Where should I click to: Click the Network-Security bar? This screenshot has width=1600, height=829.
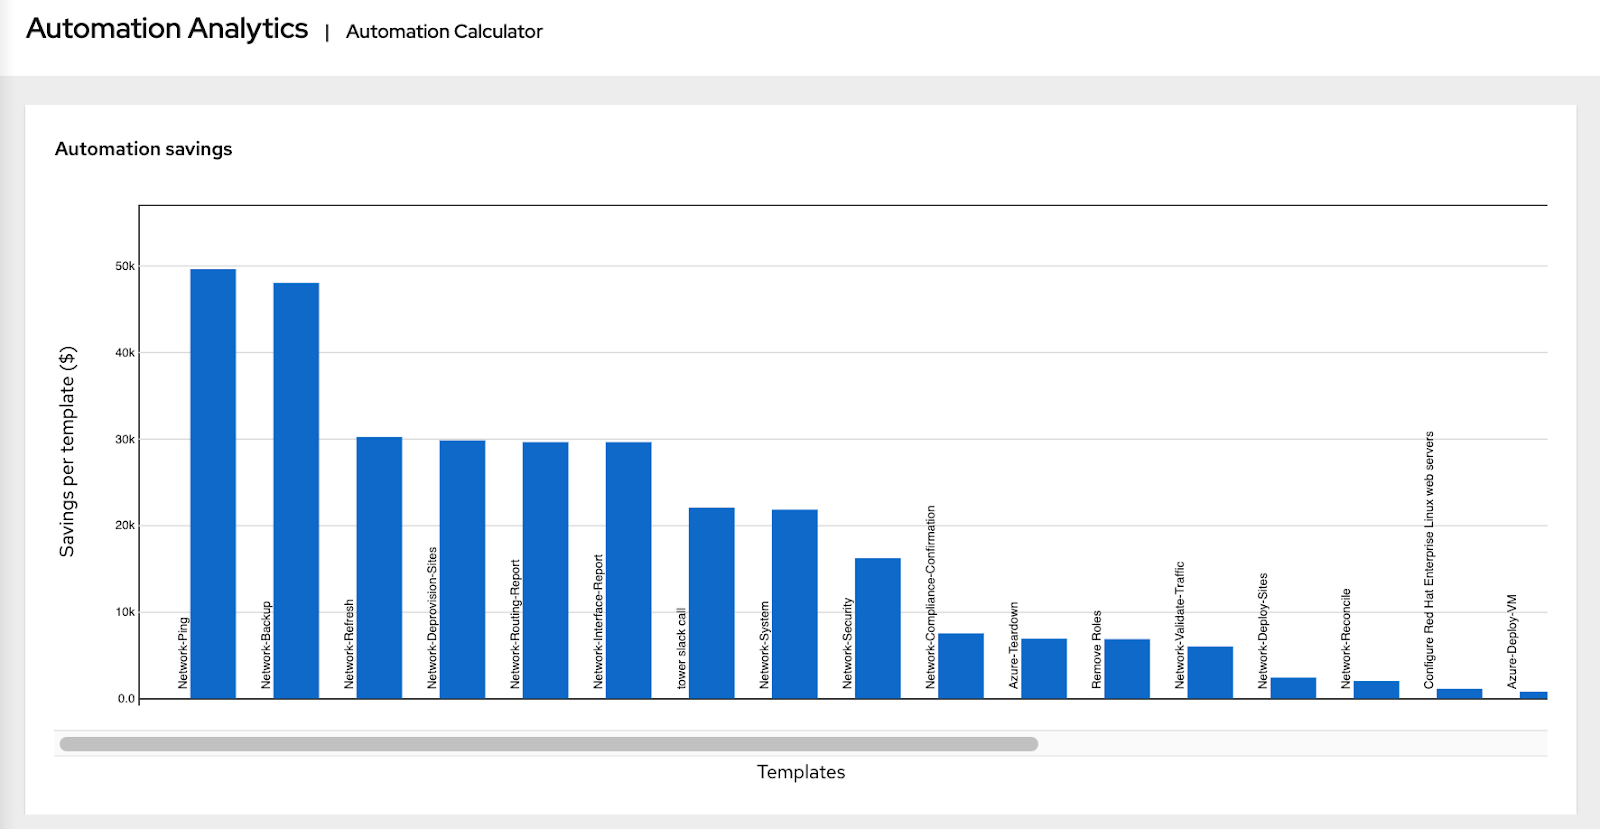(877, 628)
